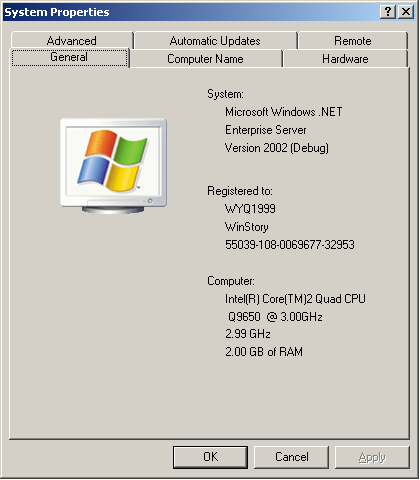This screenshot has height=480, width=420.
Task: Click the "Microsoft Windows .NET" text
Action: 284,112
